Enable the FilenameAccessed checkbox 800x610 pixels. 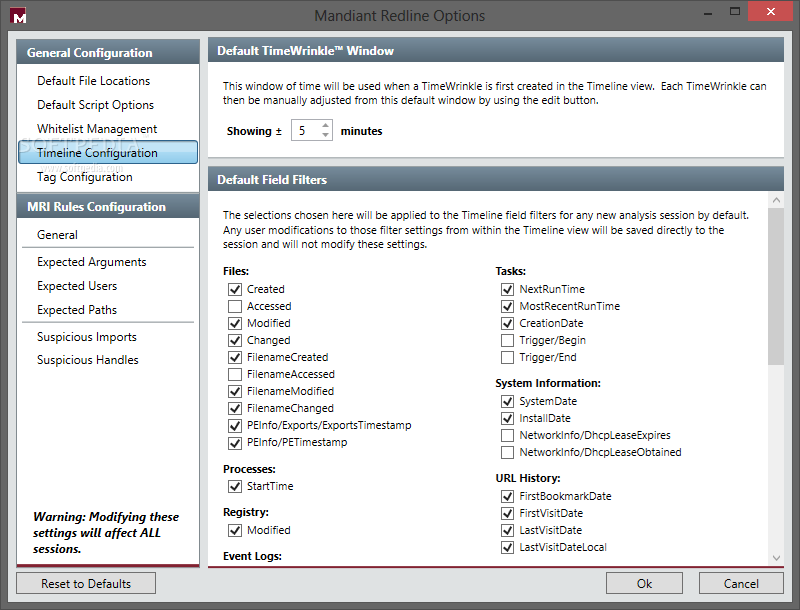click(x=235, y=374)
